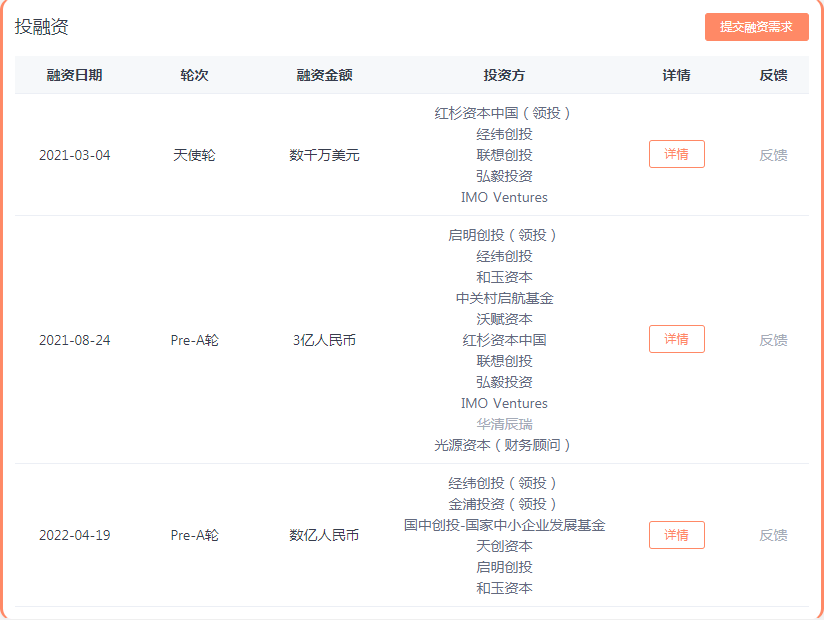
Task: Select the greyed-out 华清辰瑞 investor
Action: pos(504,424)
